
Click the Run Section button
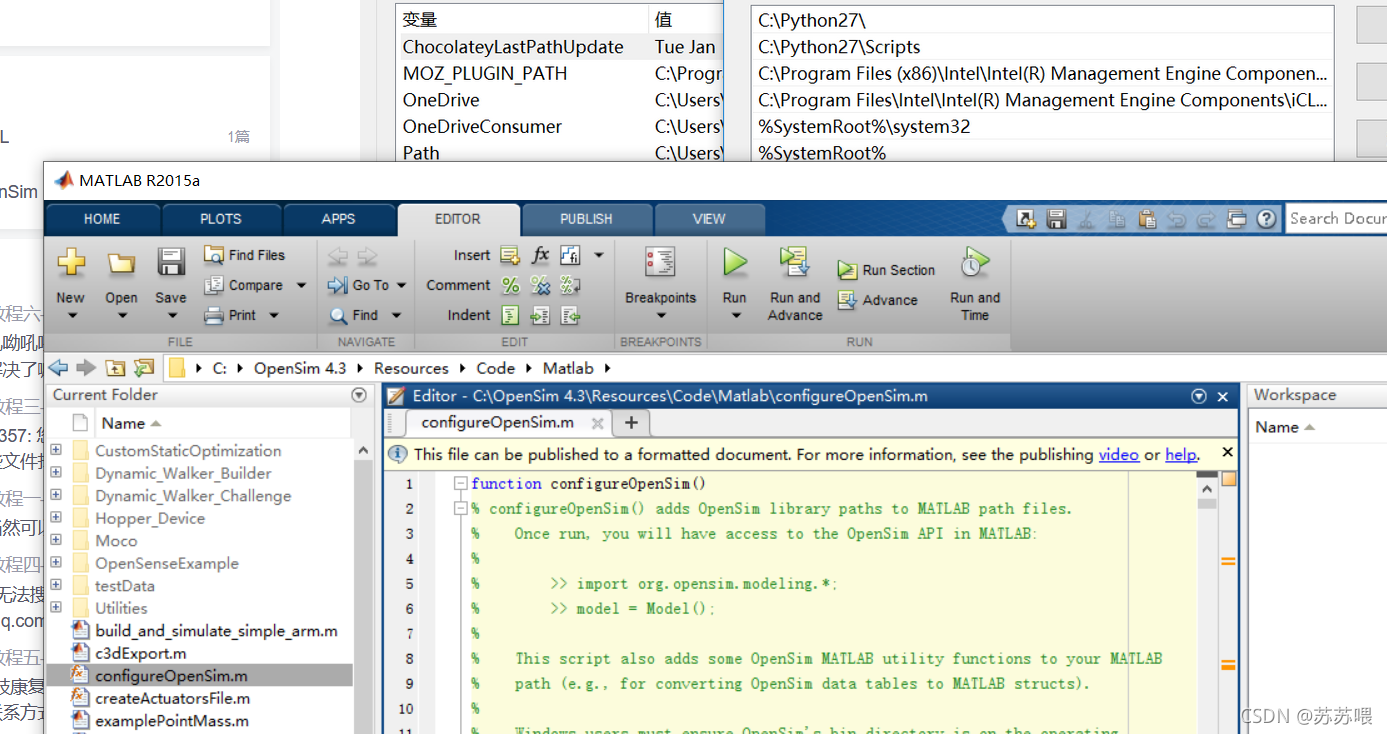click(x=886, y=270)
